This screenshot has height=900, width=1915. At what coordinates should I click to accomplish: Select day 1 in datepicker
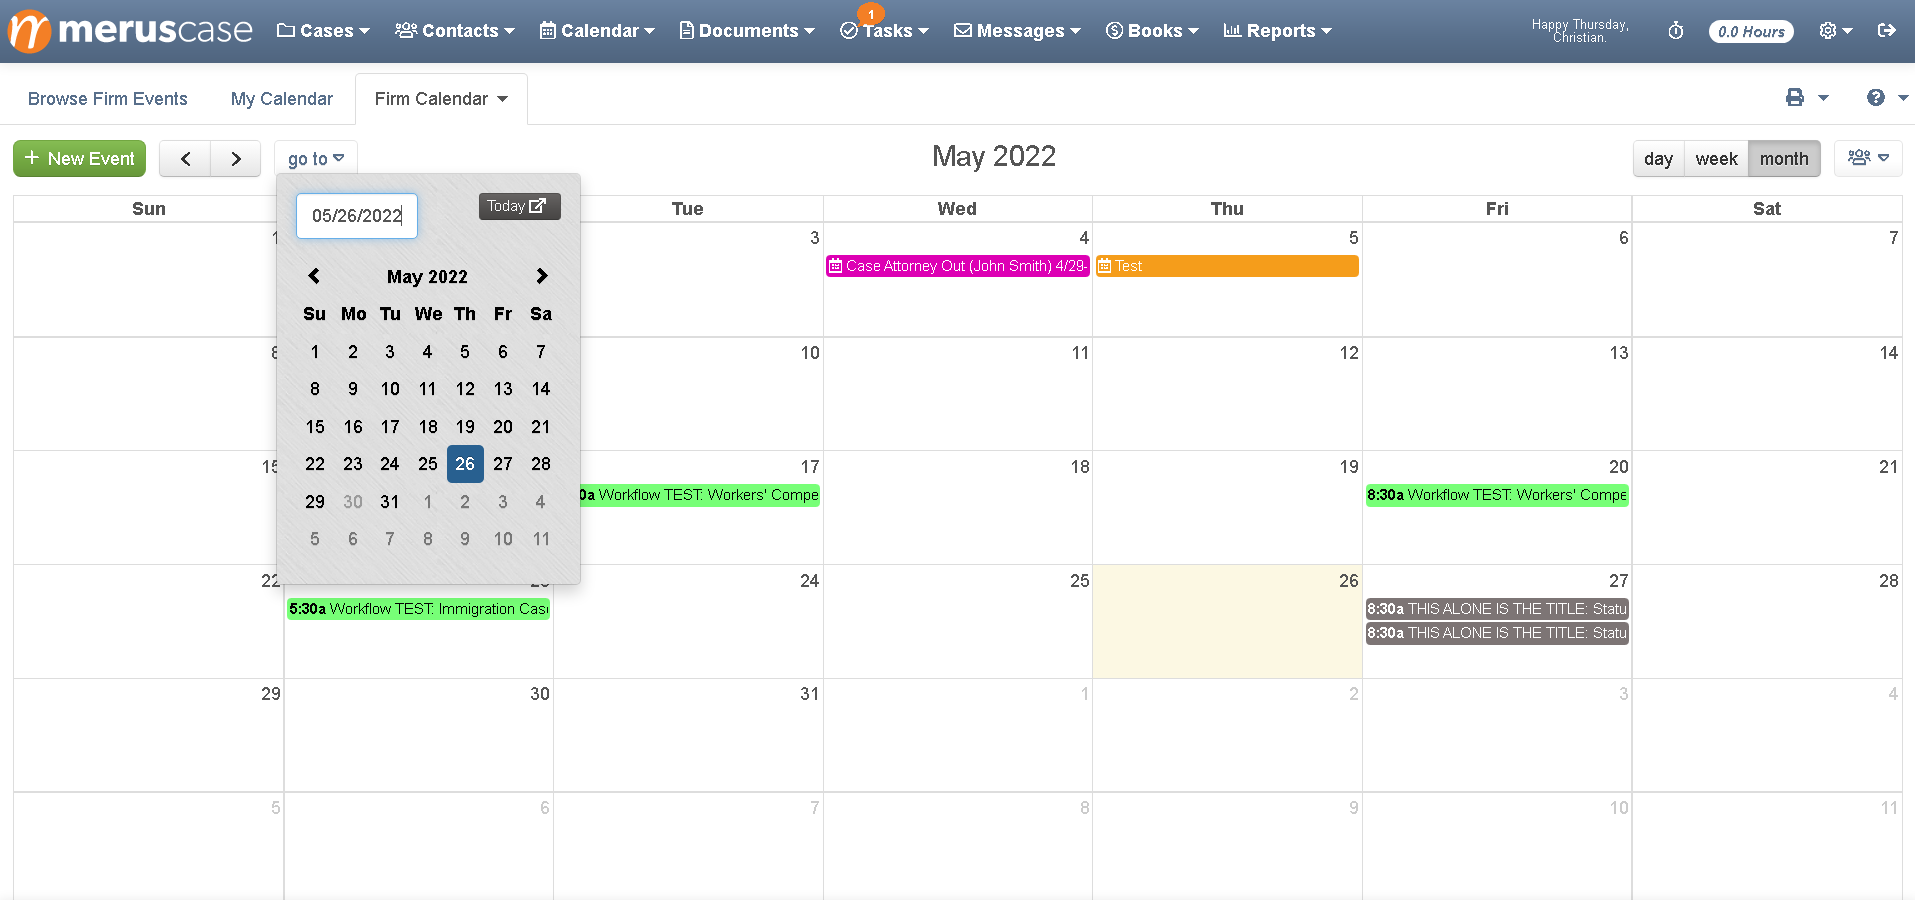315,352
